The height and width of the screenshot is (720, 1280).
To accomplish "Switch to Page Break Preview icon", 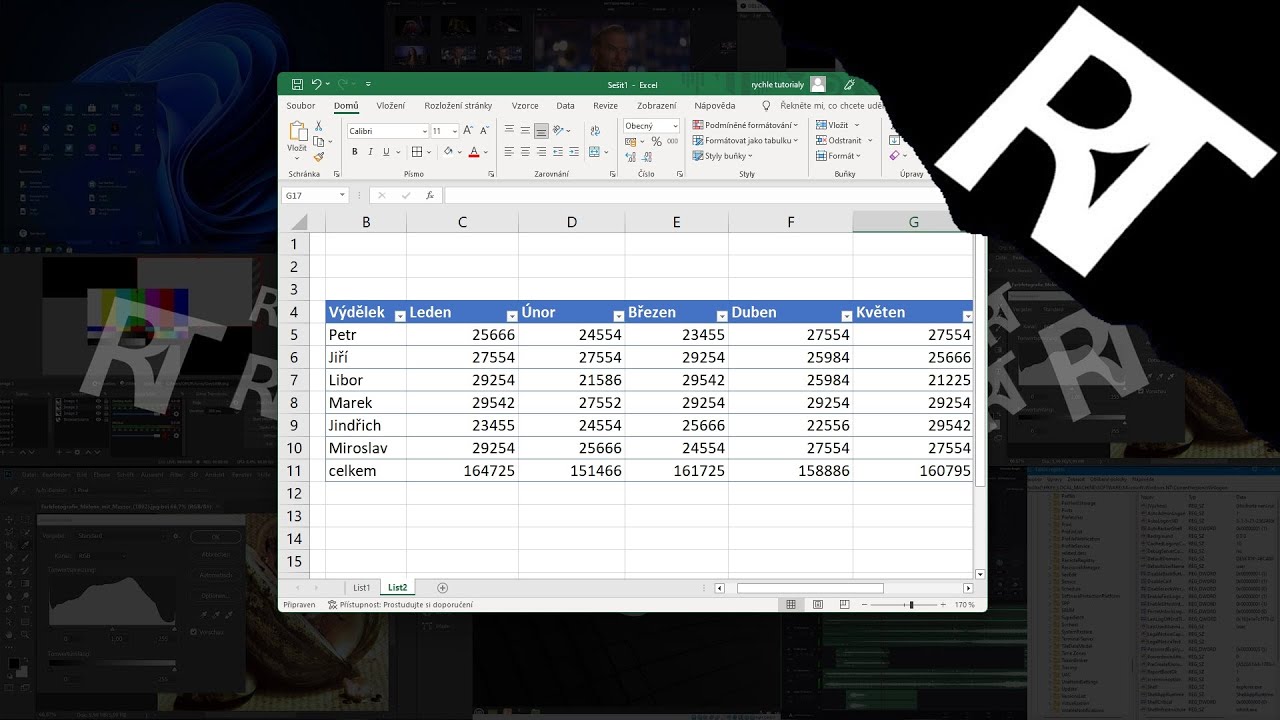I will tap(845, 604).
